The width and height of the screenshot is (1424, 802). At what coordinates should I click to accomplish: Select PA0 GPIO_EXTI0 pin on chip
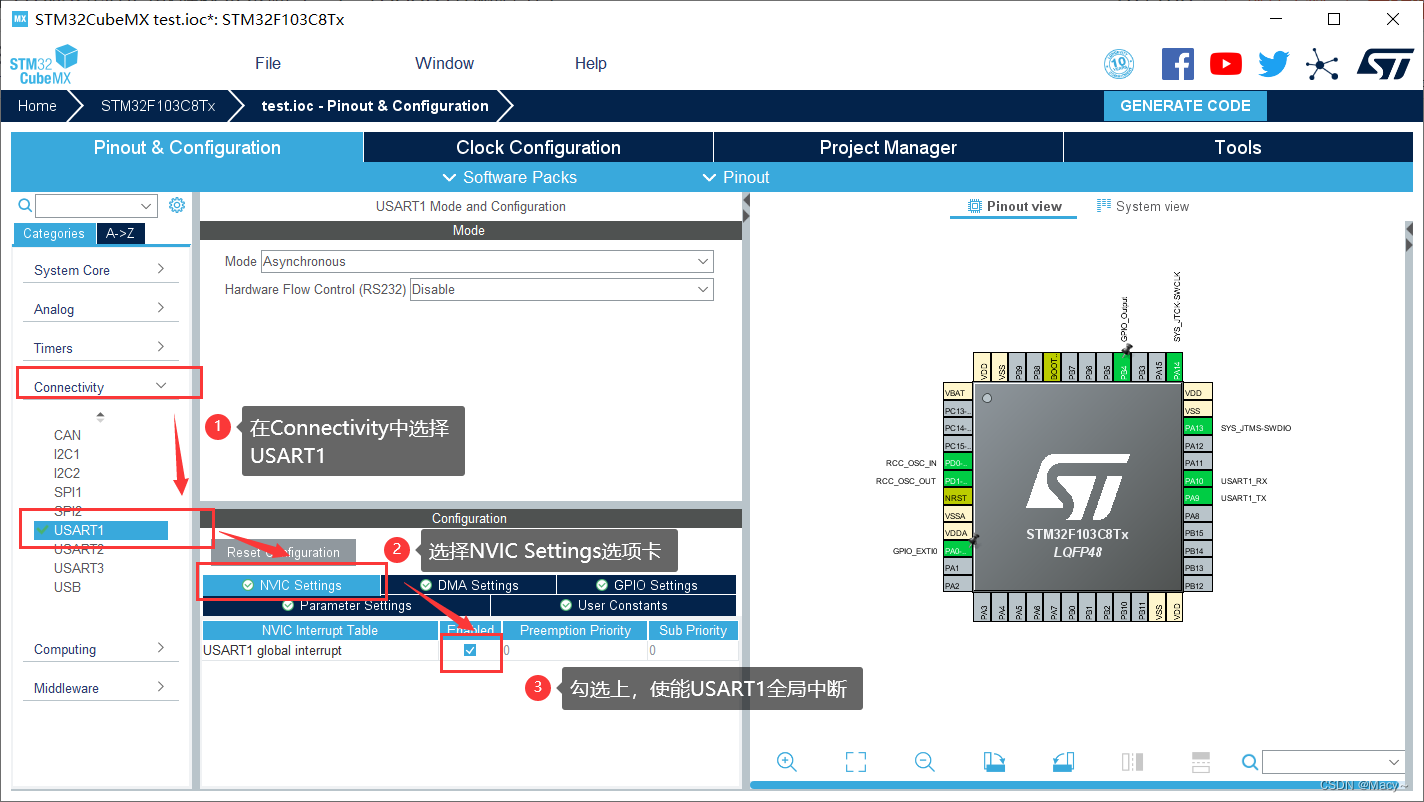click(x=957, y=550)
